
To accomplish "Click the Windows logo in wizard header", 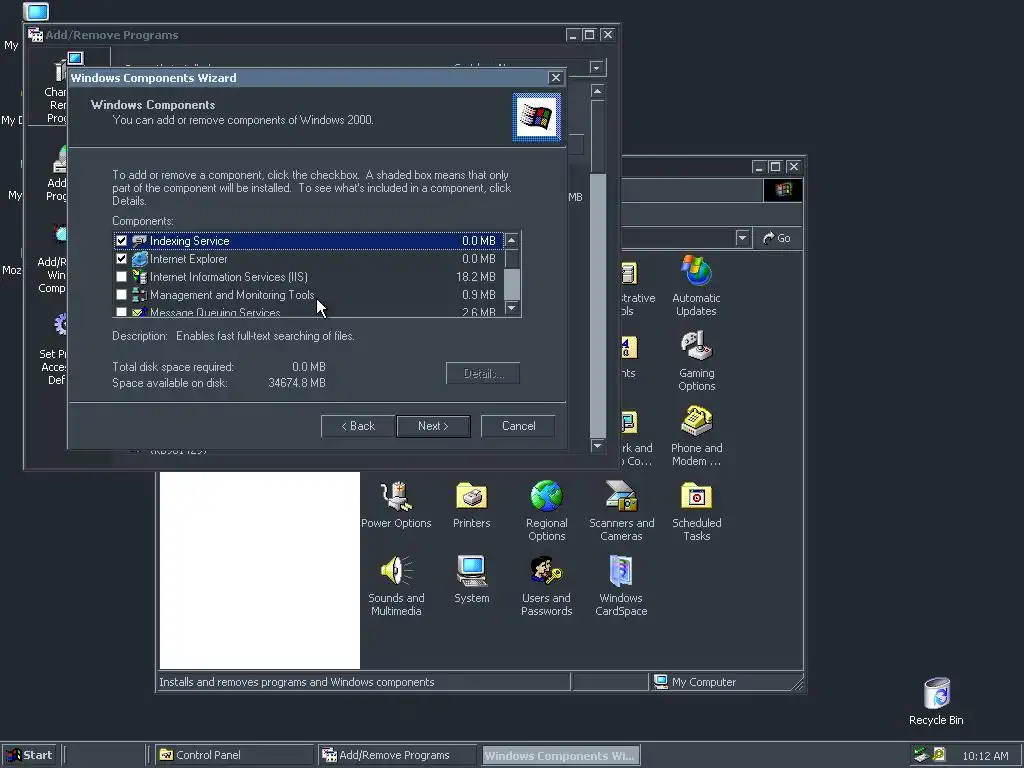I will click(x=536, y=118).
